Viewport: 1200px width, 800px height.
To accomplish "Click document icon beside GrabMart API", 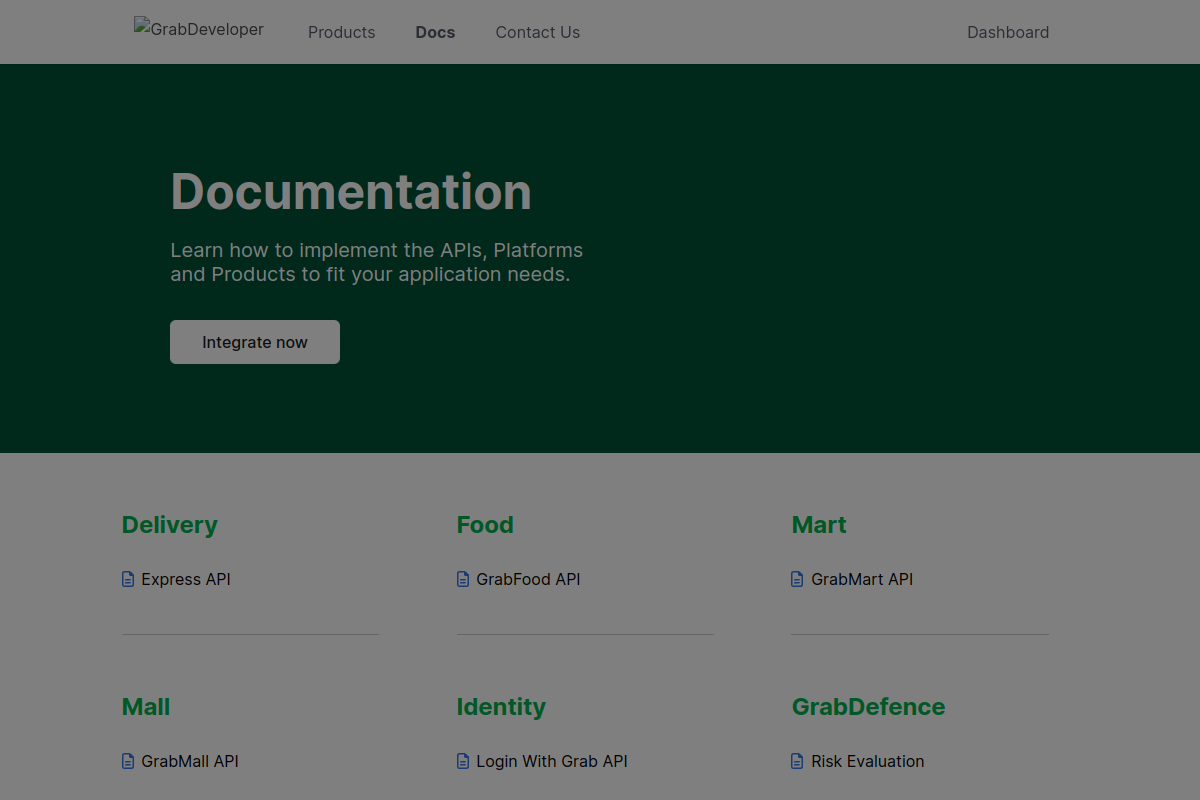I will (797, 579).
